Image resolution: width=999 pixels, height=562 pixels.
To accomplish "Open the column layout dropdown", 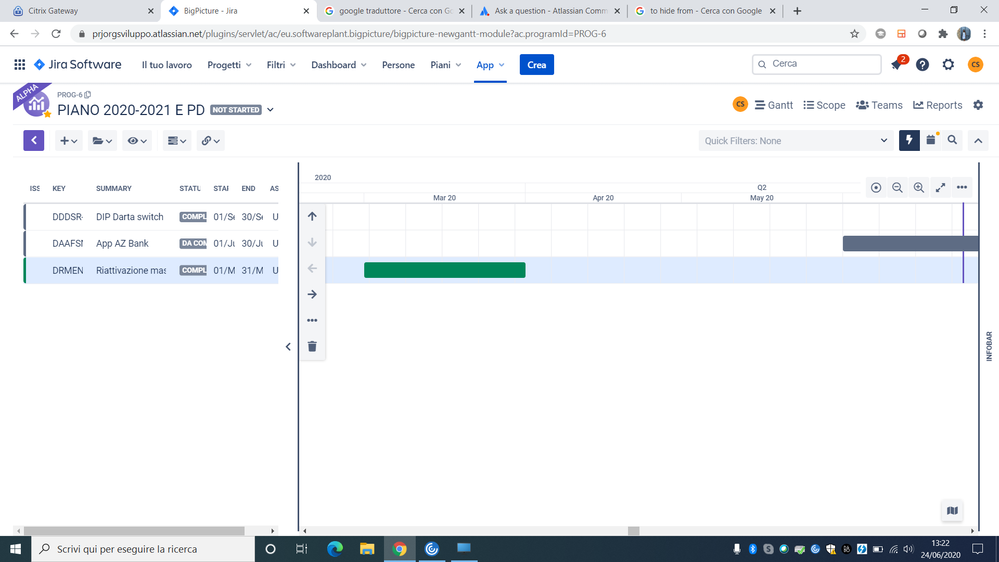I will pyautogui.click(x=176, y=141).
